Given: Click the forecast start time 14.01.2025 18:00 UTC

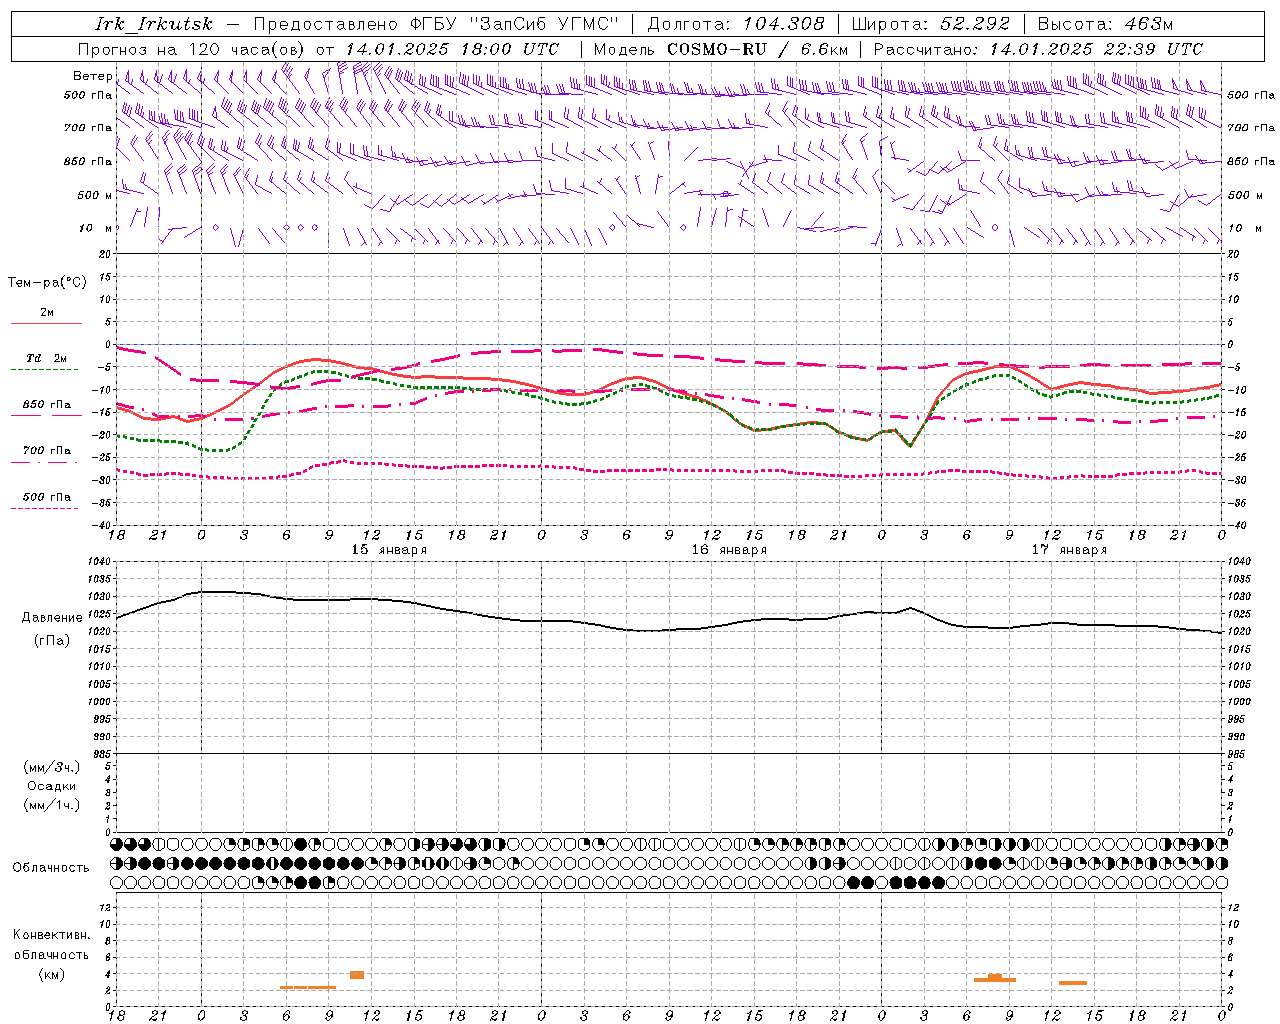Looking at the screenshot, I should pyautogui.click(x=452, y=49).
